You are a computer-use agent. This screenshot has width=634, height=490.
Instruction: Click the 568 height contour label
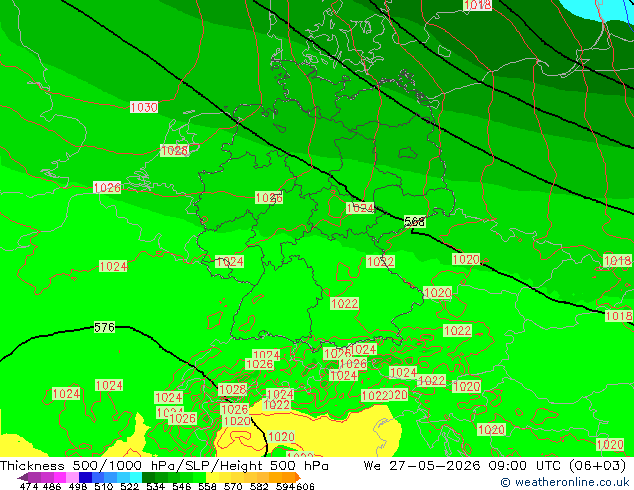click(x=414, y=221)
